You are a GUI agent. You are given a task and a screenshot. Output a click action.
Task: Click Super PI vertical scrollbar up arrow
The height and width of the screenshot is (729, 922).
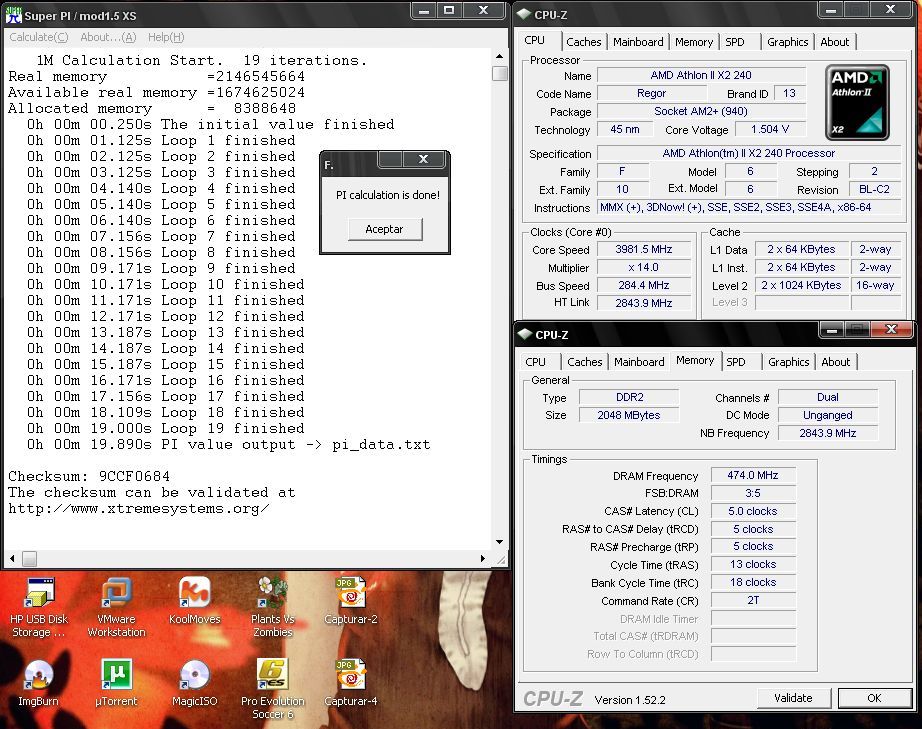(x=499, y=56)
